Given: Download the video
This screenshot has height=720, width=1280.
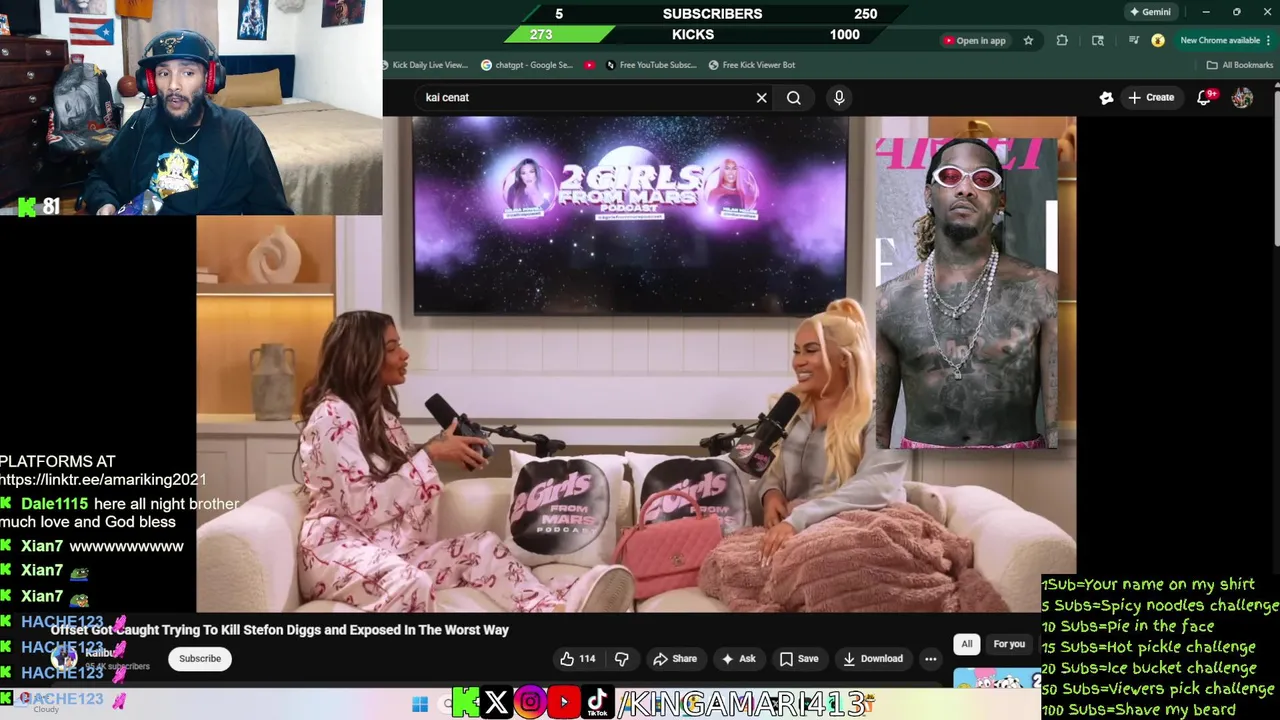Looking at the screenshot, I should click(873, 658).
